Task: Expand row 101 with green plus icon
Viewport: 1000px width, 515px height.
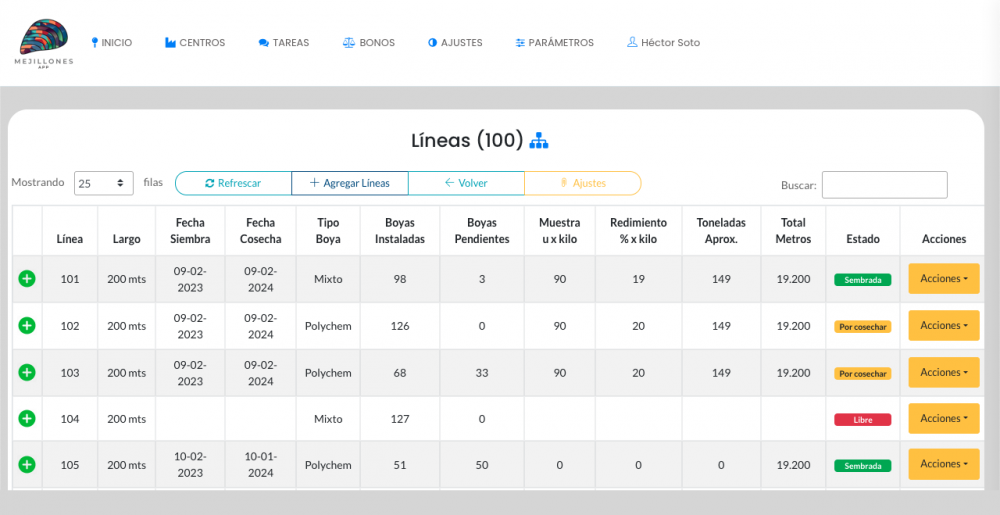Action: coord(27,279)
